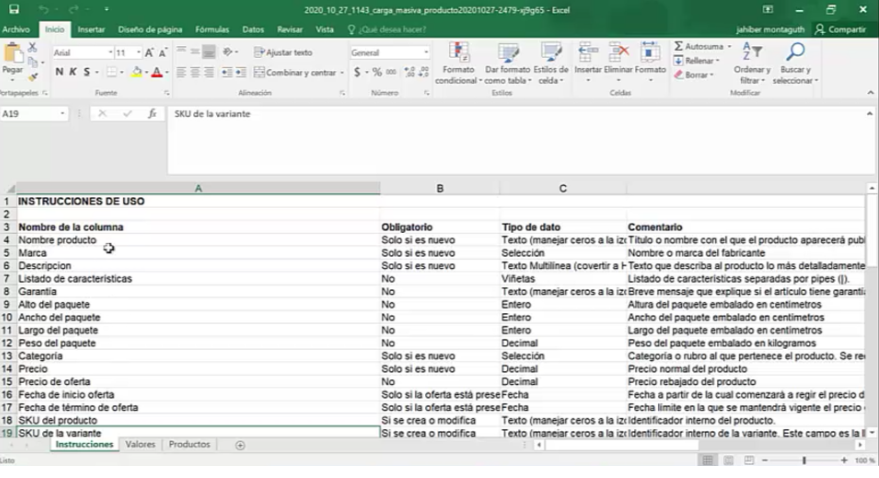Switch to Diseño de página tab
This screenshot has height=478, width=879.
(x=150, y=29)
